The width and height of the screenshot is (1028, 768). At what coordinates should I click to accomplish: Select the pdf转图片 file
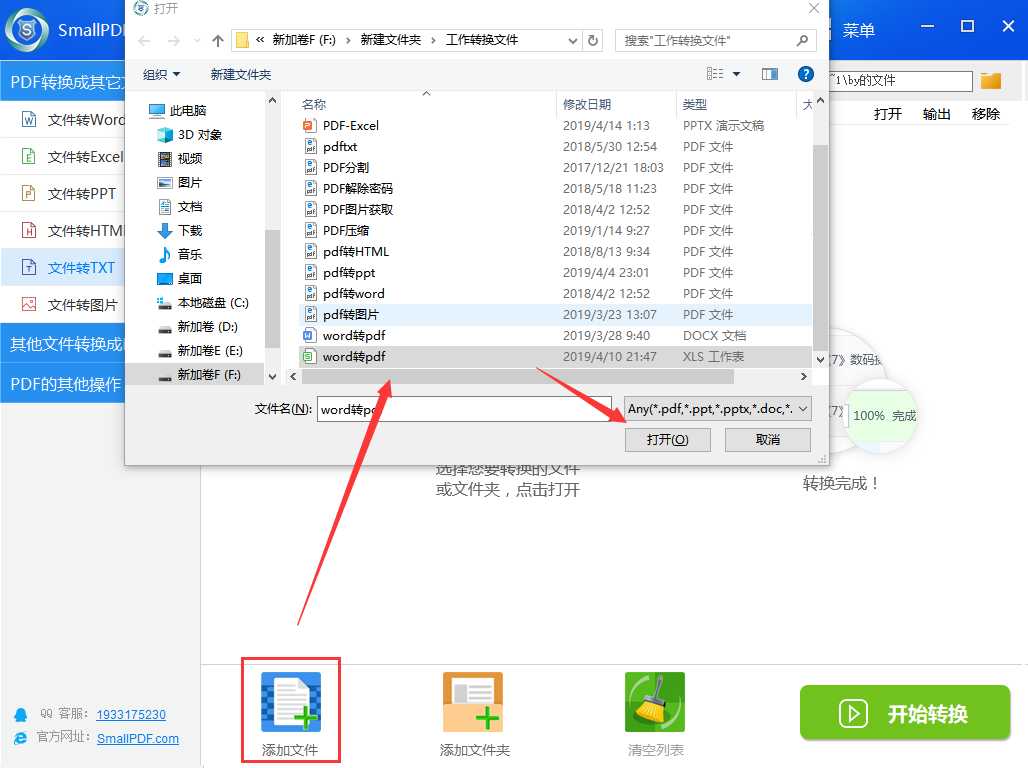pos(555,314)
